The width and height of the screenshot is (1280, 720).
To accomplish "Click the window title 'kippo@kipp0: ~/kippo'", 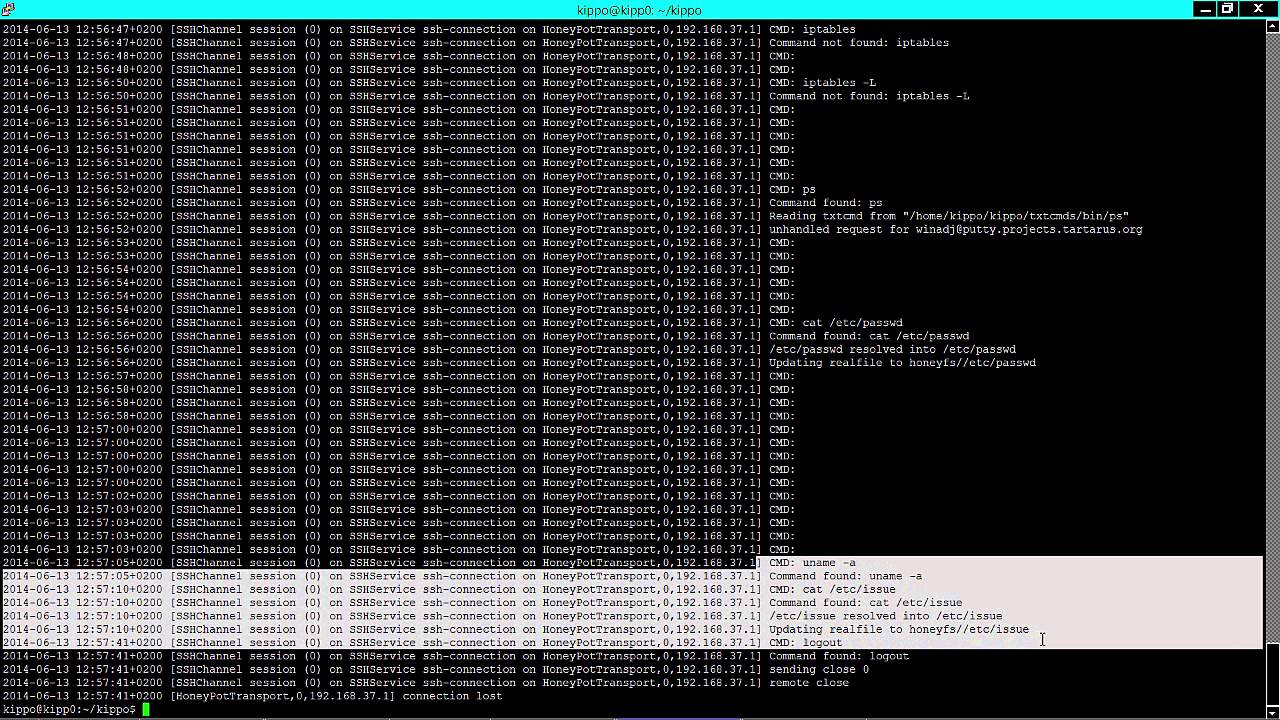I will point(639,10).
